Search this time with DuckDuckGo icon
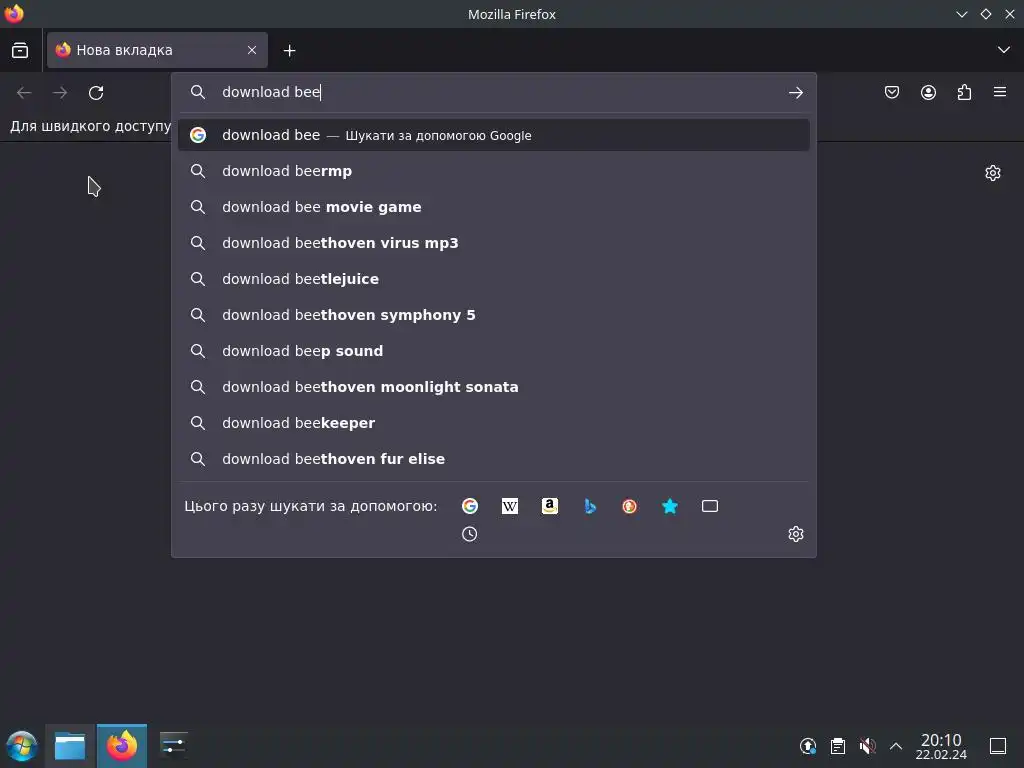Image resolution: width=1024 pixels, height=768 pixels. click(630, 506)
